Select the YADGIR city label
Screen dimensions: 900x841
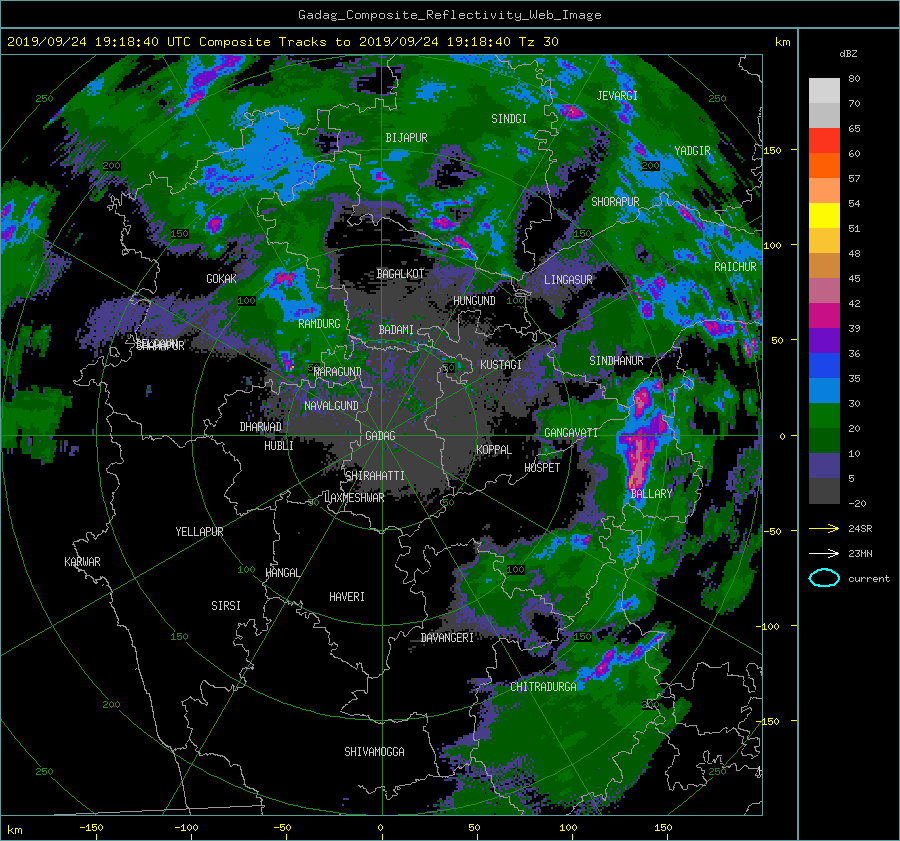[692, 150]
